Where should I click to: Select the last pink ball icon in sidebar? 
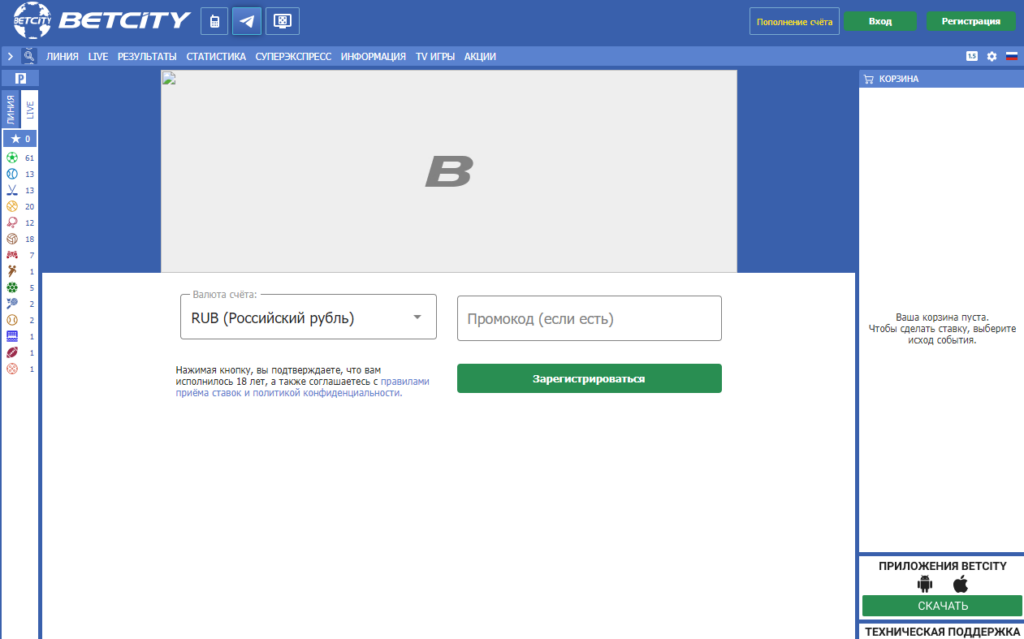click(x=12, y=369)
